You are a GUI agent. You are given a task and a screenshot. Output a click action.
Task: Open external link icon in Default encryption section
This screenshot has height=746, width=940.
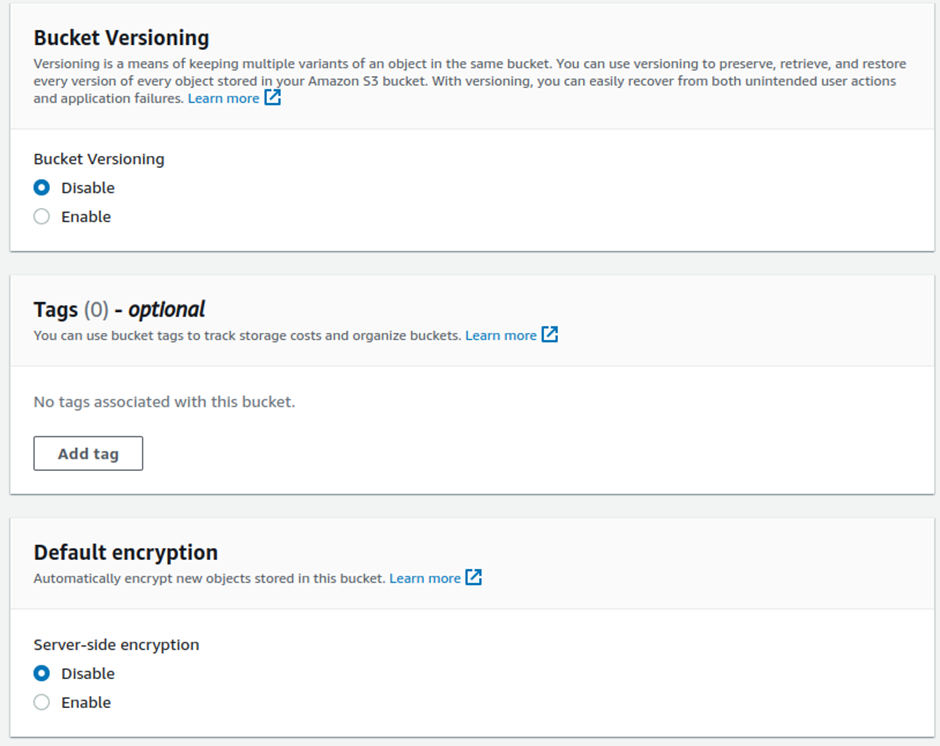tap(474, 577)
